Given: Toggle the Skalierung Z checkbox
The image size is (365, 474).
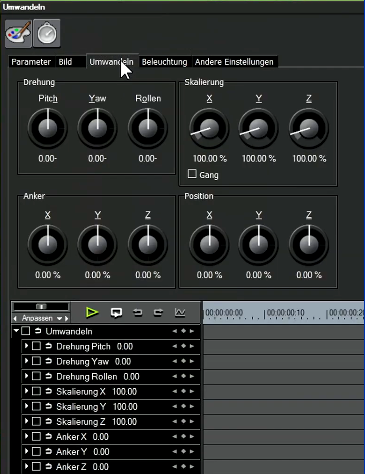Looking at the screenshot, I should pos(36,421).
